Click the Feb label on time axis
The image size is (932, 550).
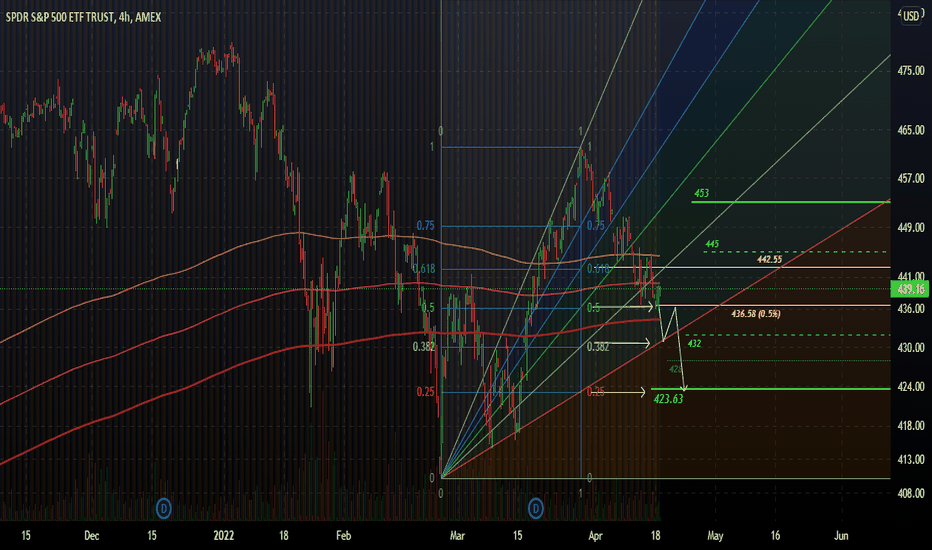click(344, 536)
